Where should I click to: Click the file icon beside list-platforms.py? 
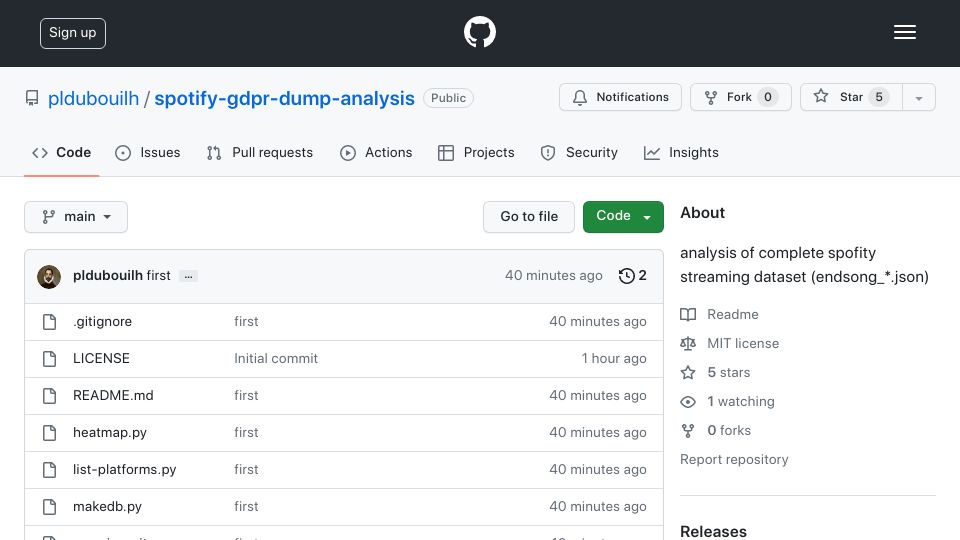click(50, 470)
